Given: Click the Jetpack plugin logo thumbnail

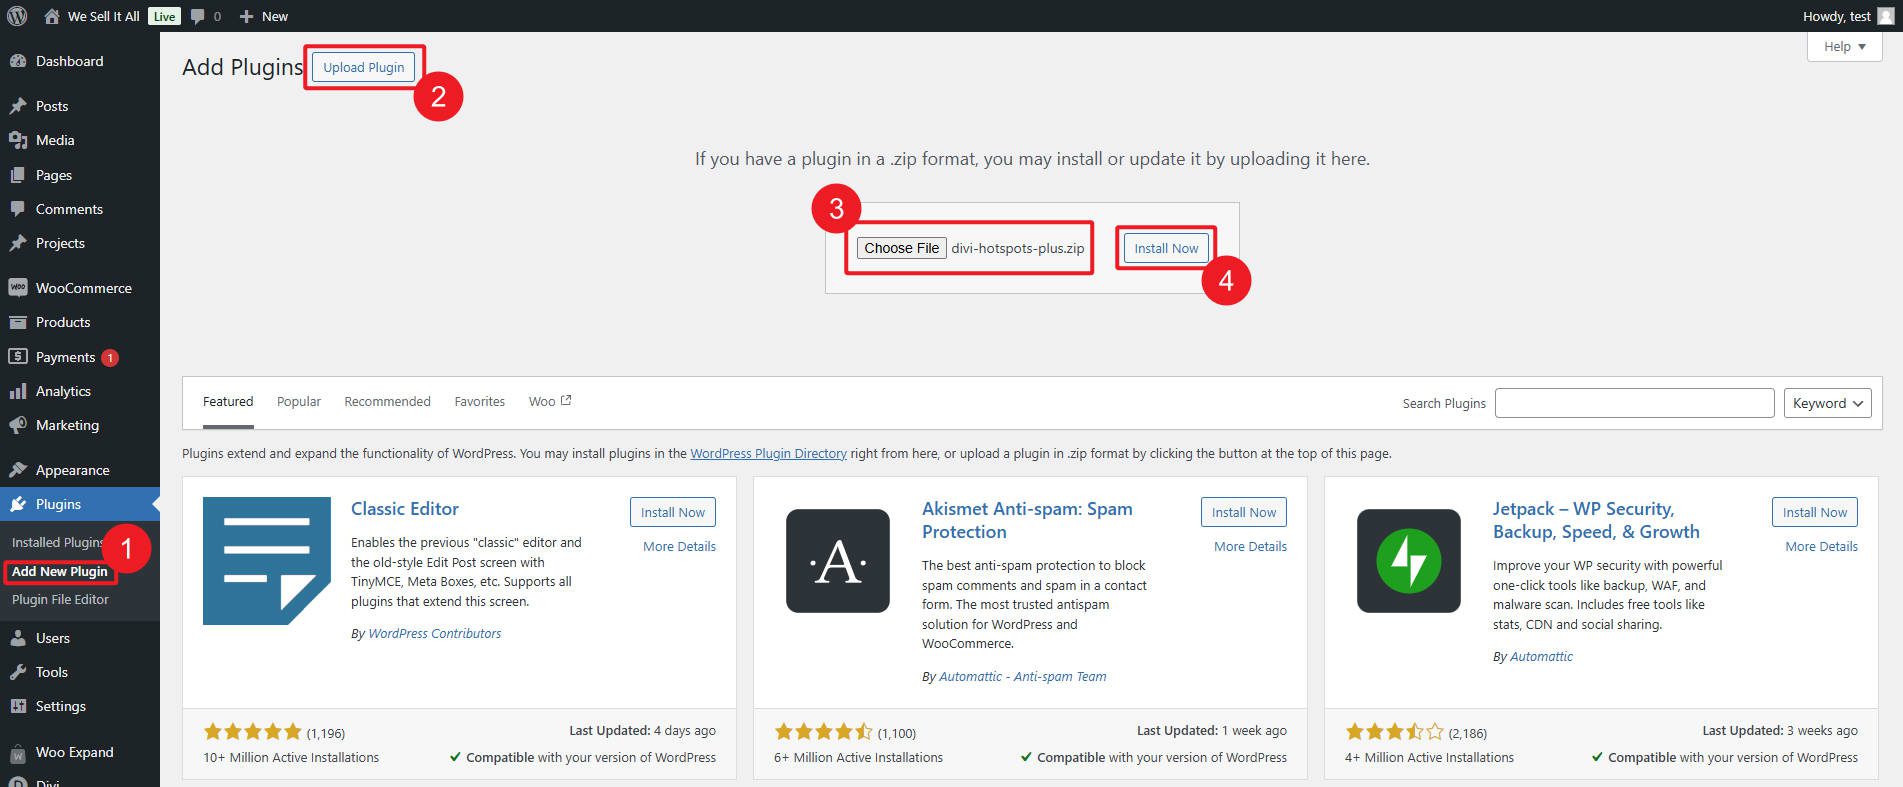Looking at the screenshot, I should (1409, 561).
